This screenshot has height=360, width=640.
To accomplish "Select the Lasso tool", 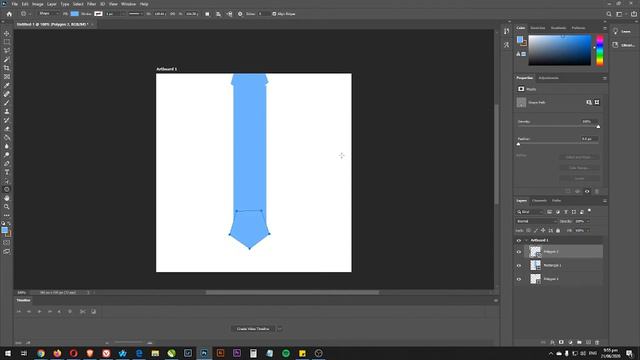I will point(7,51).
